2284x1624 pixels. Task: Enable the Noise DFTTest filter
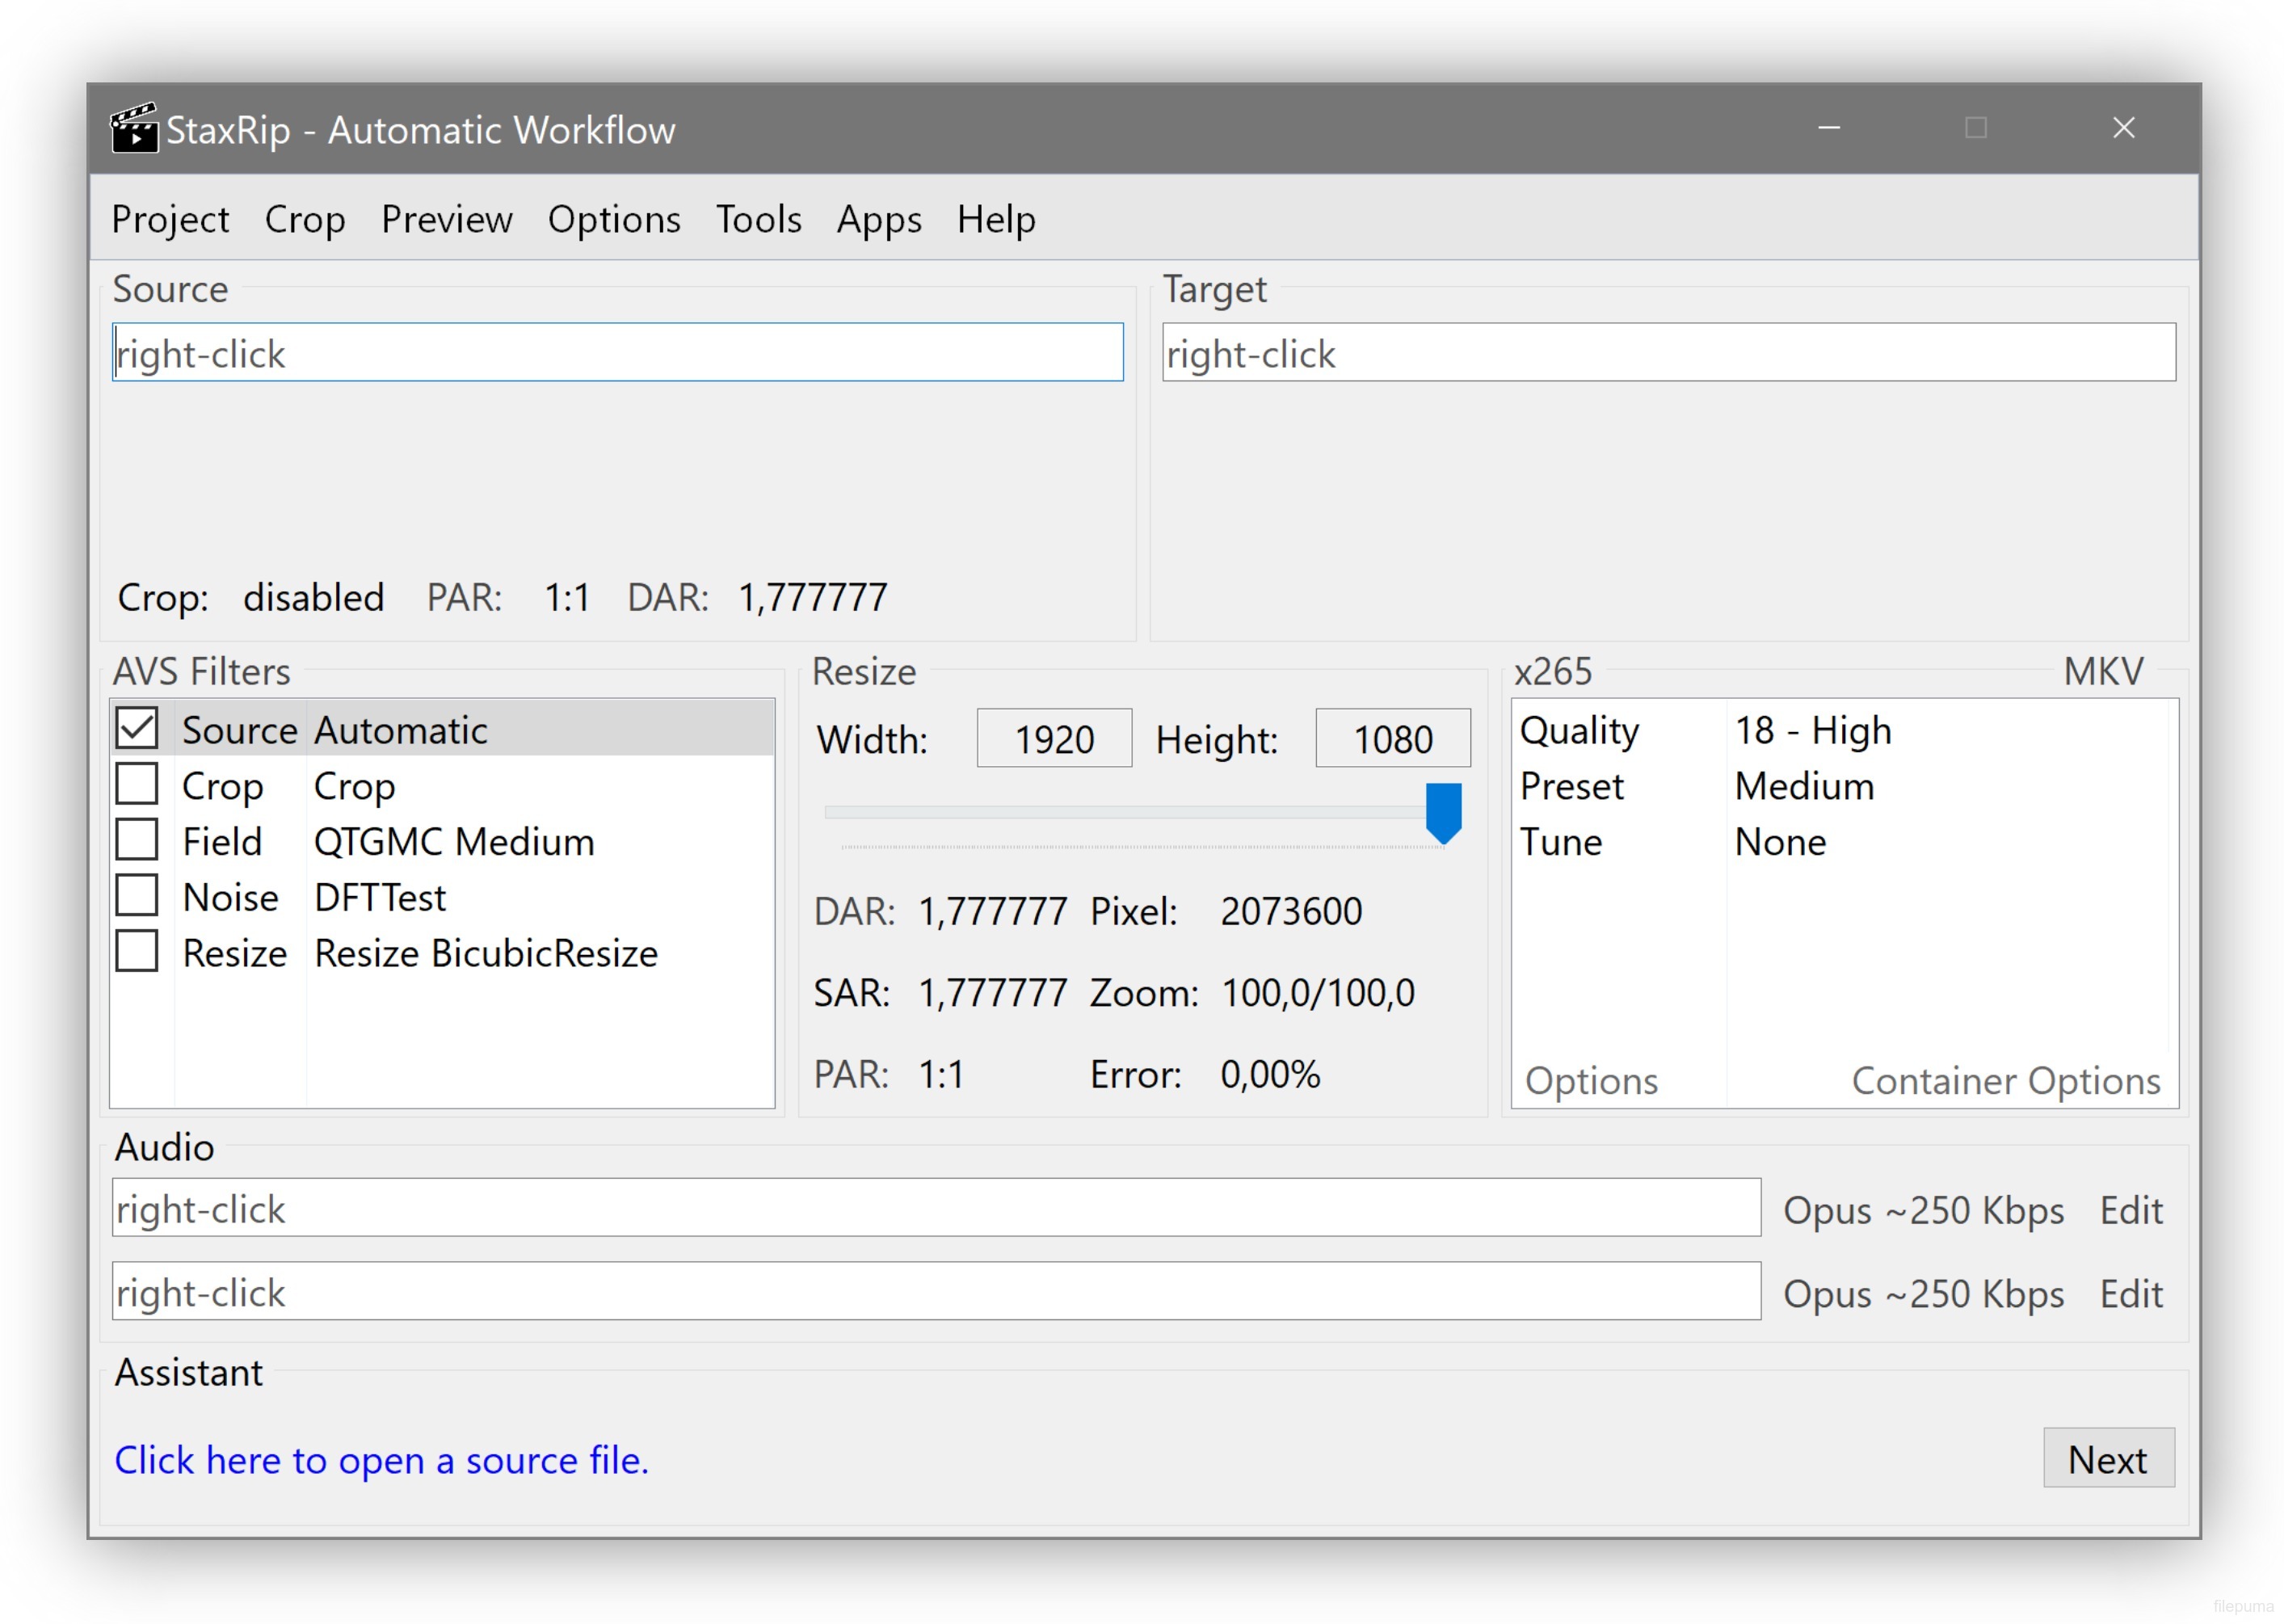138,895
